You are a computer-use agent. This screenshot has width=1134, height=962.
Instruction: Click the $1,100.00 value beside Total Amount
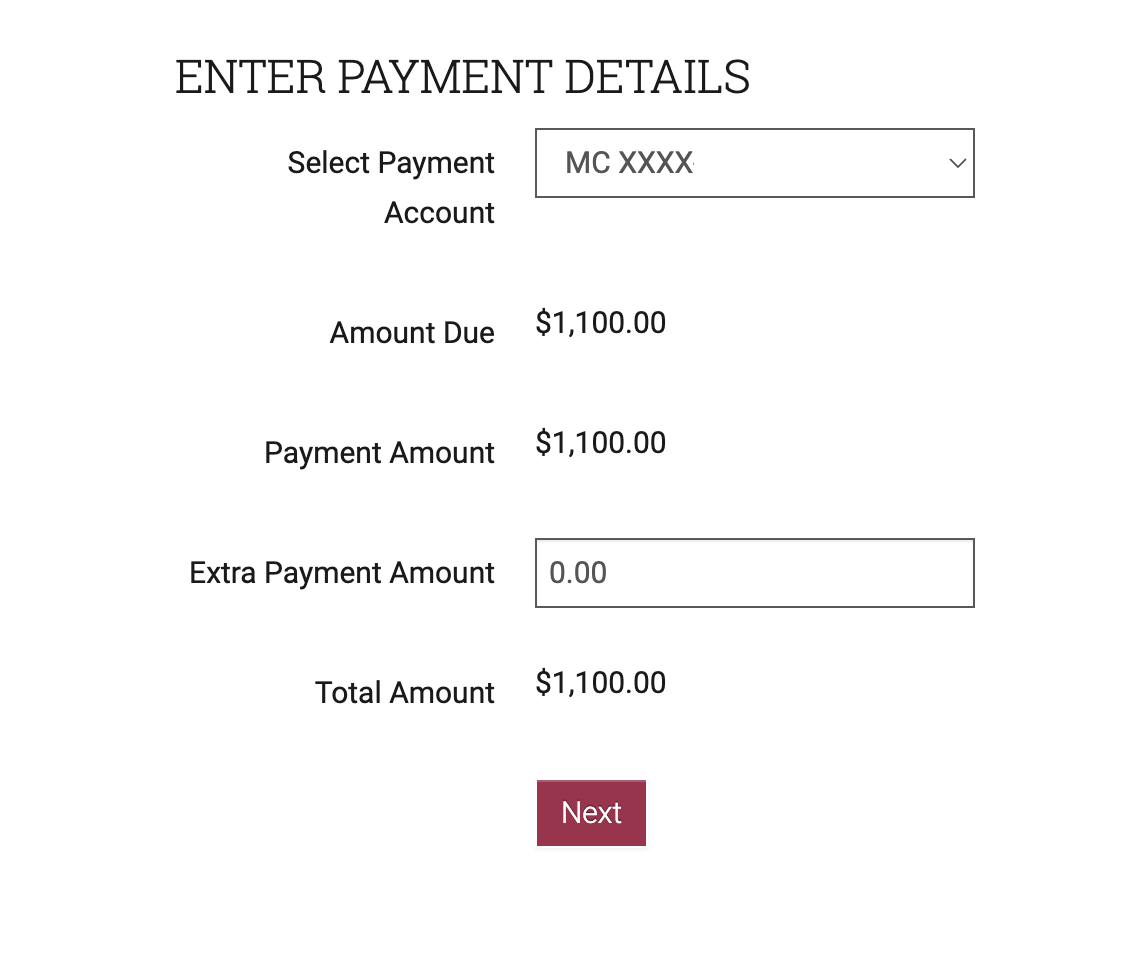click(600, 683)
